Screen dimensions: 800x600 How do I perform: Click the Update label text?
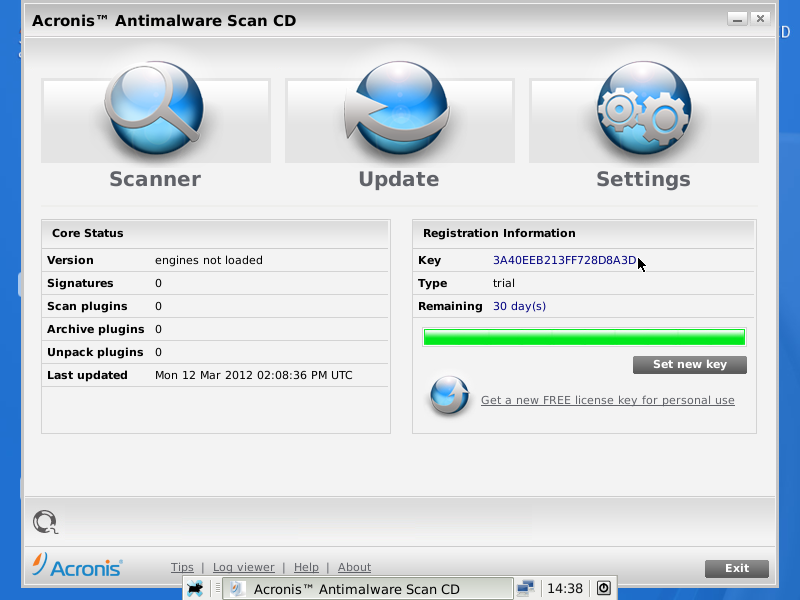(x=398, y=179)
